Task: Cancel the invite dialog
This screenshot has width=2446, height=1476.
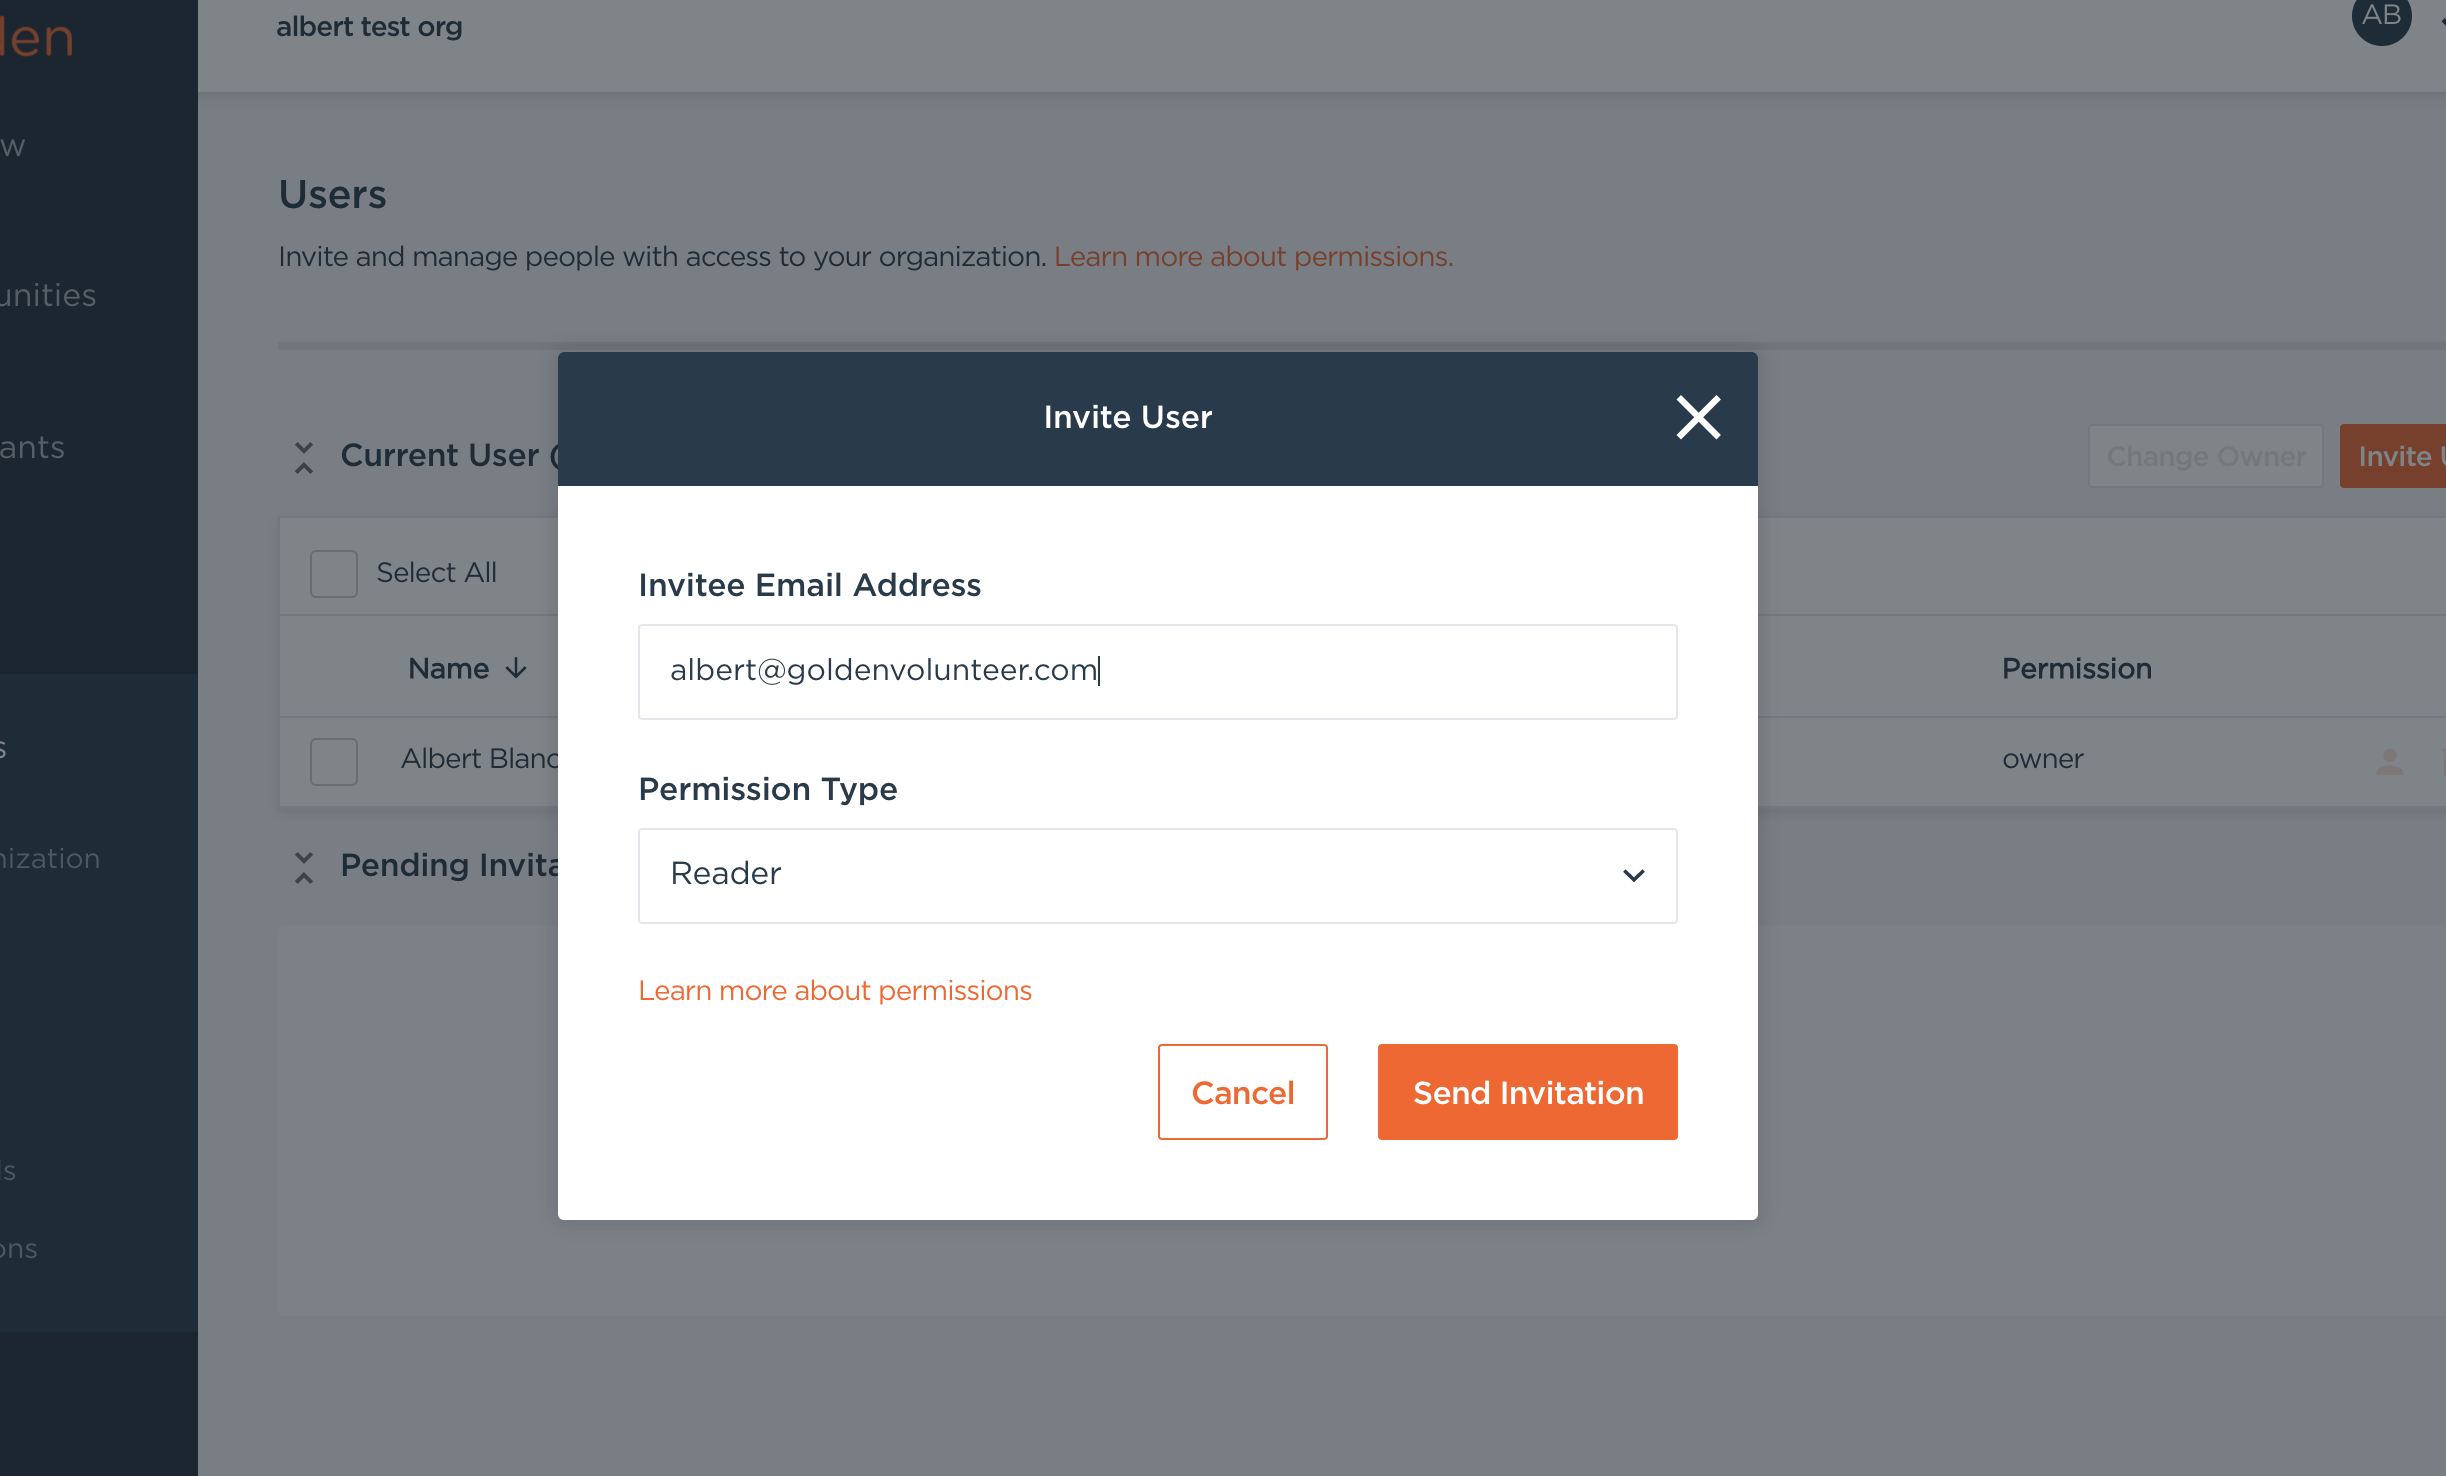Action: pyautogui.click(x=1242, y=1092)
